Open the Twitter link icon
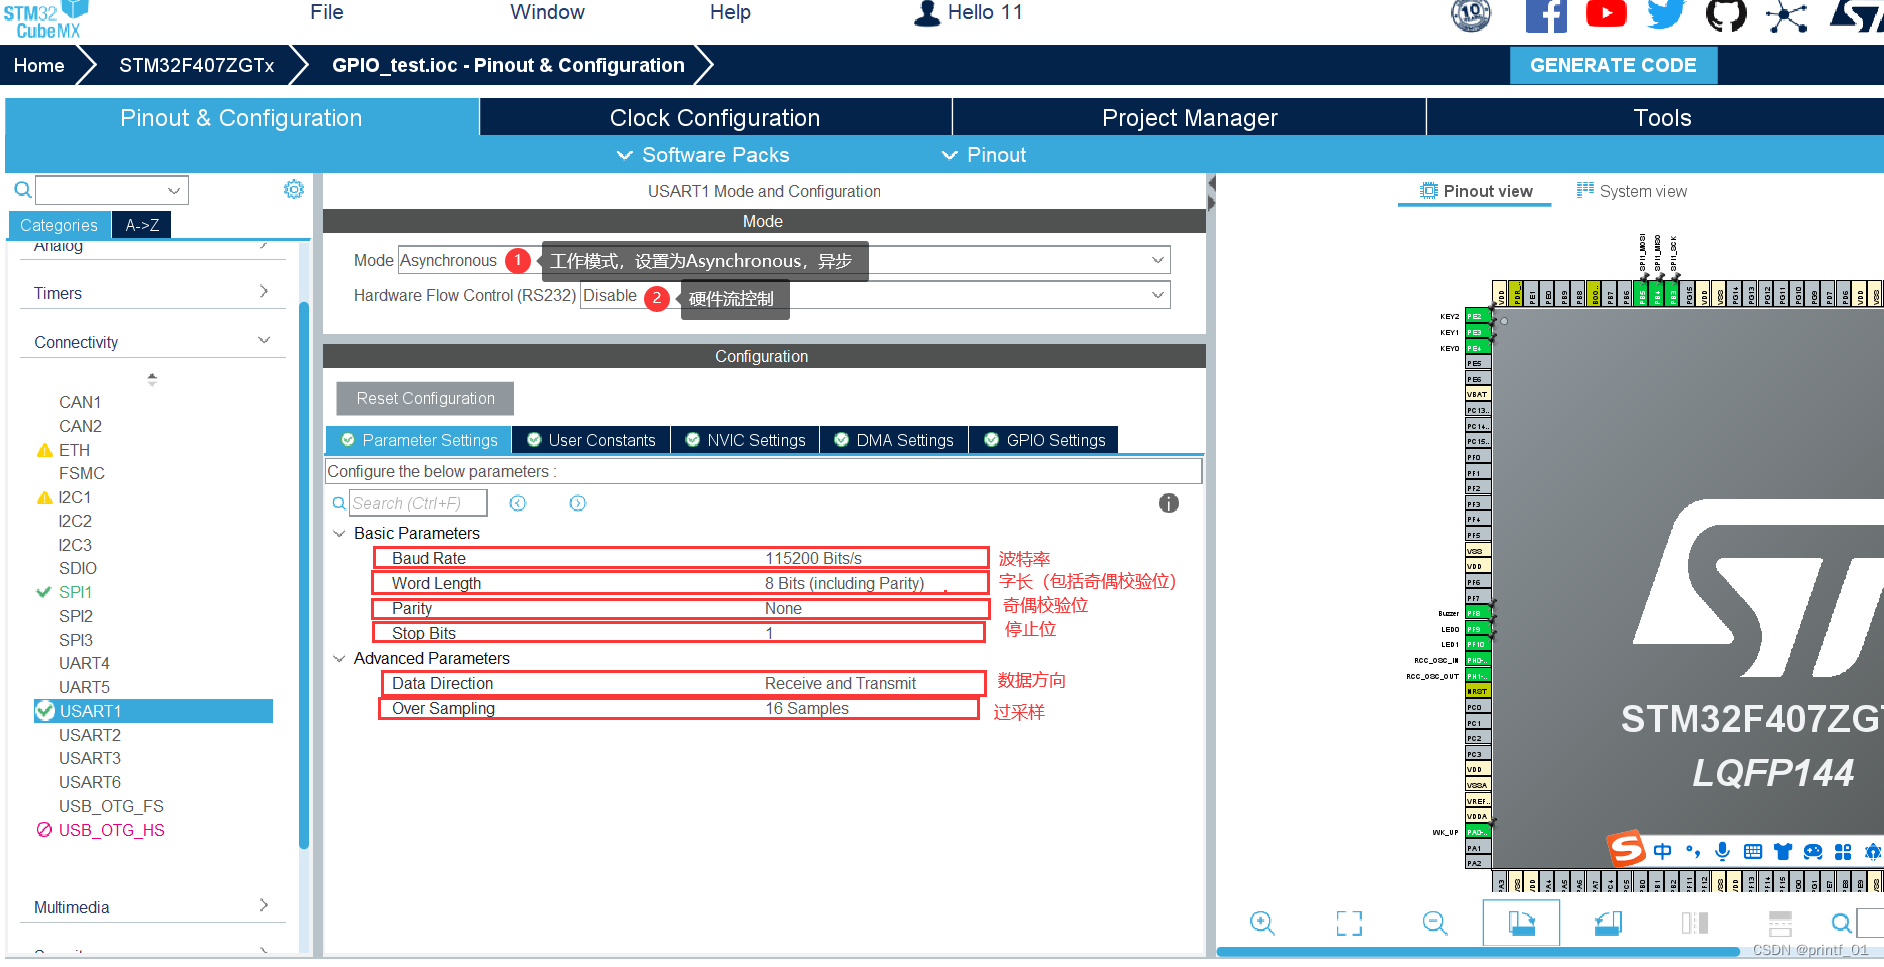1884x967 pixels. [x=1666, y=14]
